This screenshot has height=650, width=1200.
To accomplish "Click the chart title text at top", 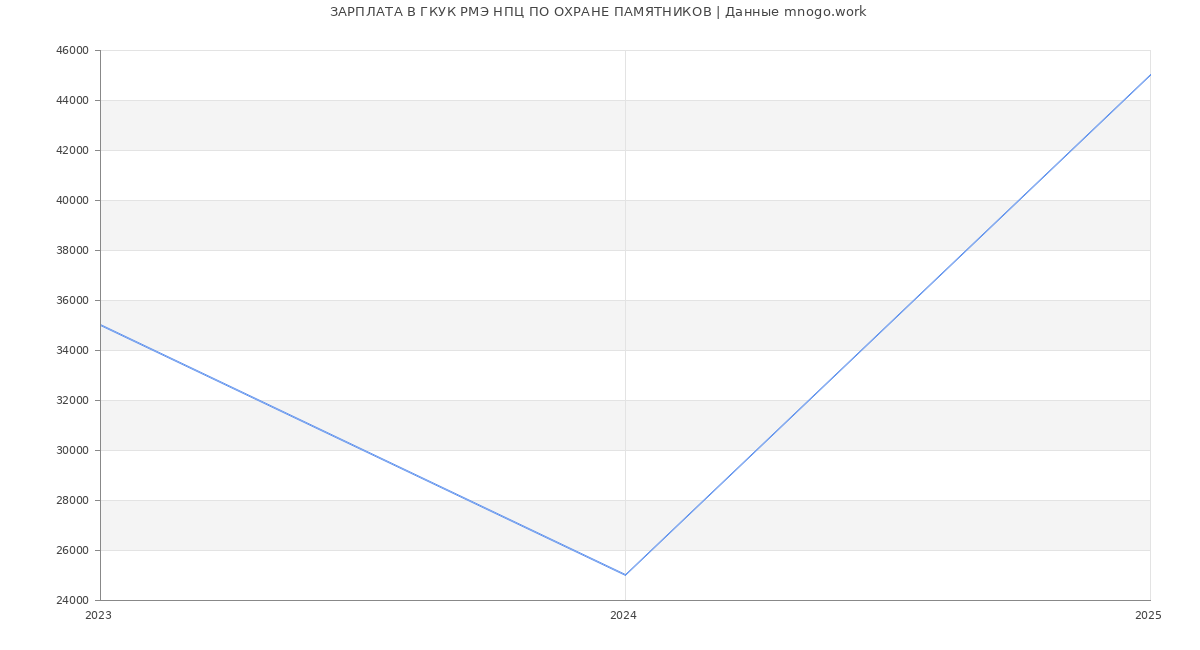I will point(598,12).
